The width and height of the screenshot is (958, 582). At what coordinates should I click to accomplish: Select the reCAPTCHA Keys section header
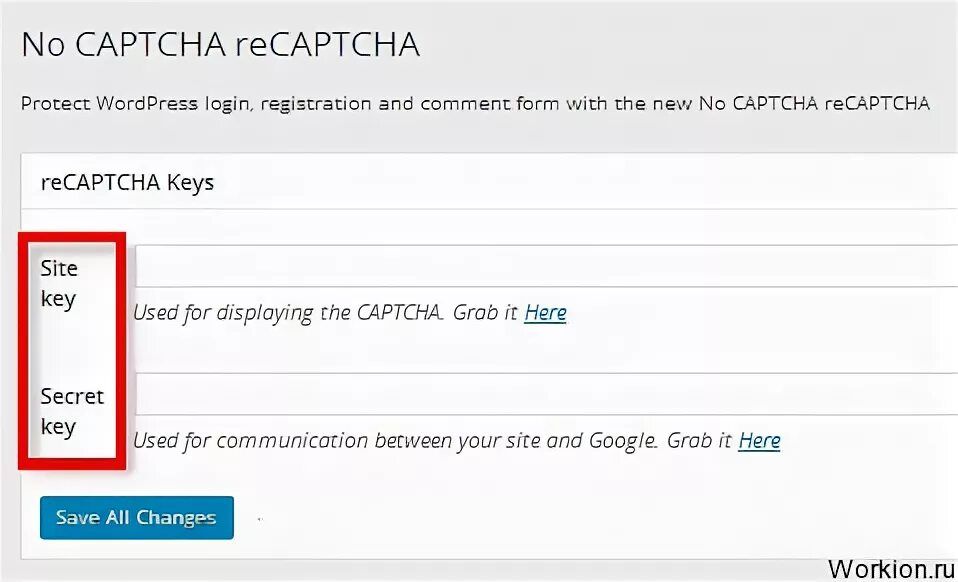(x=127, y=183)
